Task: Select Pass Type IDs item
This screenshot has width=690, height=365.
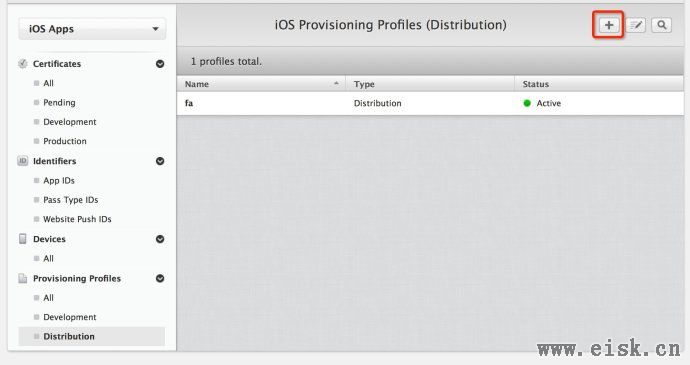Action: (70, 200)
